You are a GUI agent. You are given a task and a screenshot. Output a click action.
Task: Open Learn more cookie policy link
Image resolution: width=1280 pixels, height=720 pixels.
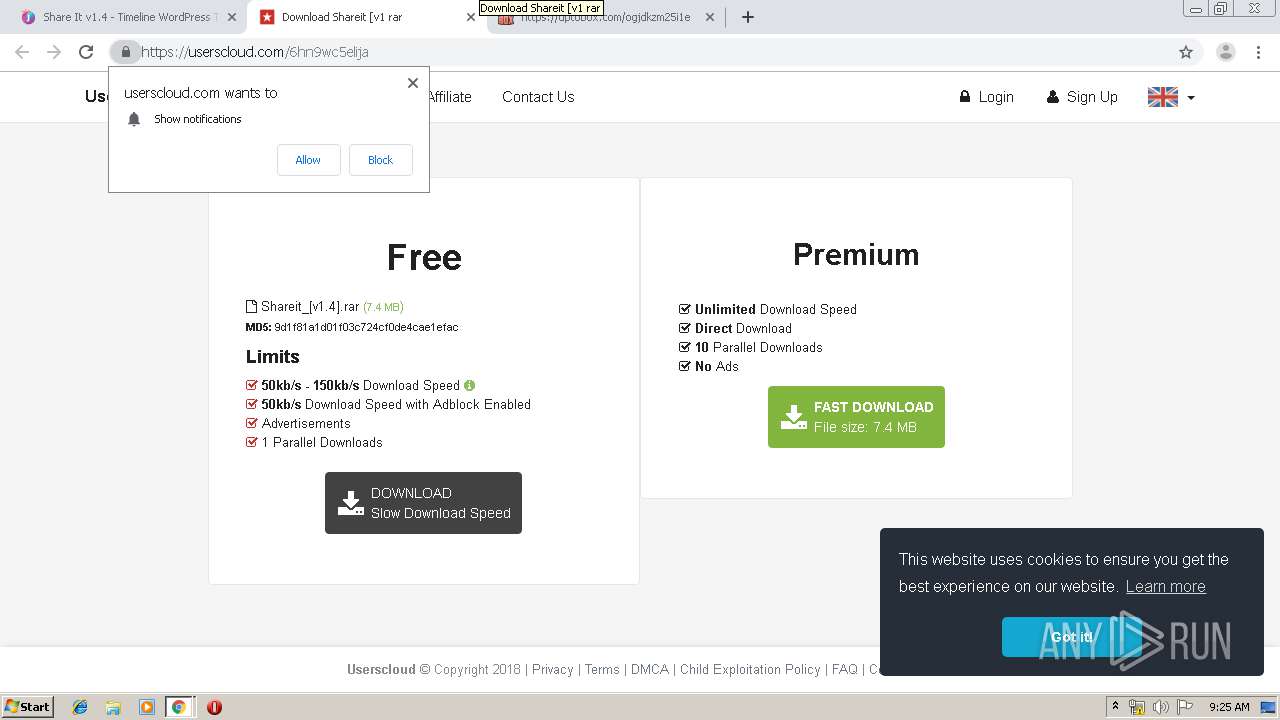pos(1165,587)
